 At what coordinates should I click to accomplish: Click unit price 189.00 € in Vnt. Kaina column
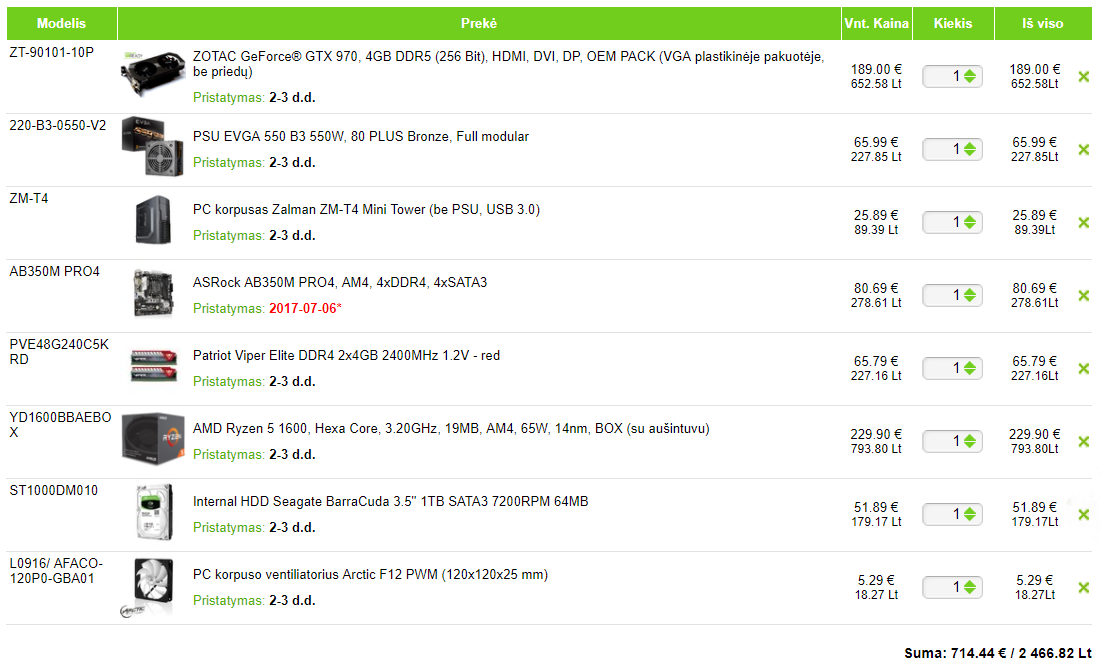click(x=876, y=69)
